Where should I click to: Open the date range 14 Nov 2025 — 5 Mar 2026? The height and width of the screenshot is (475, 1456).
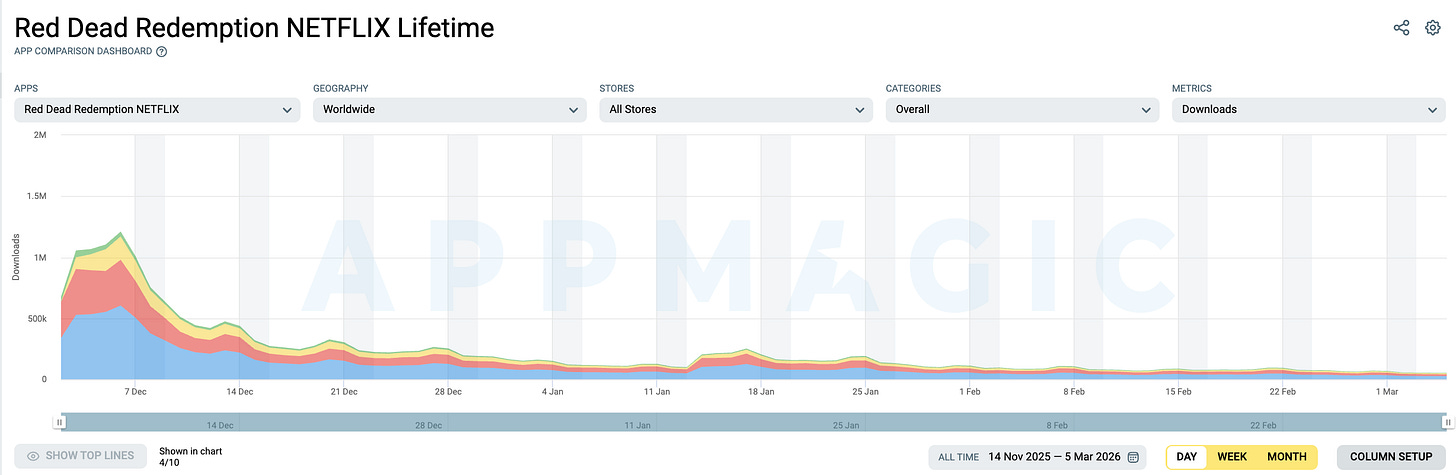tap(1053, 457)
